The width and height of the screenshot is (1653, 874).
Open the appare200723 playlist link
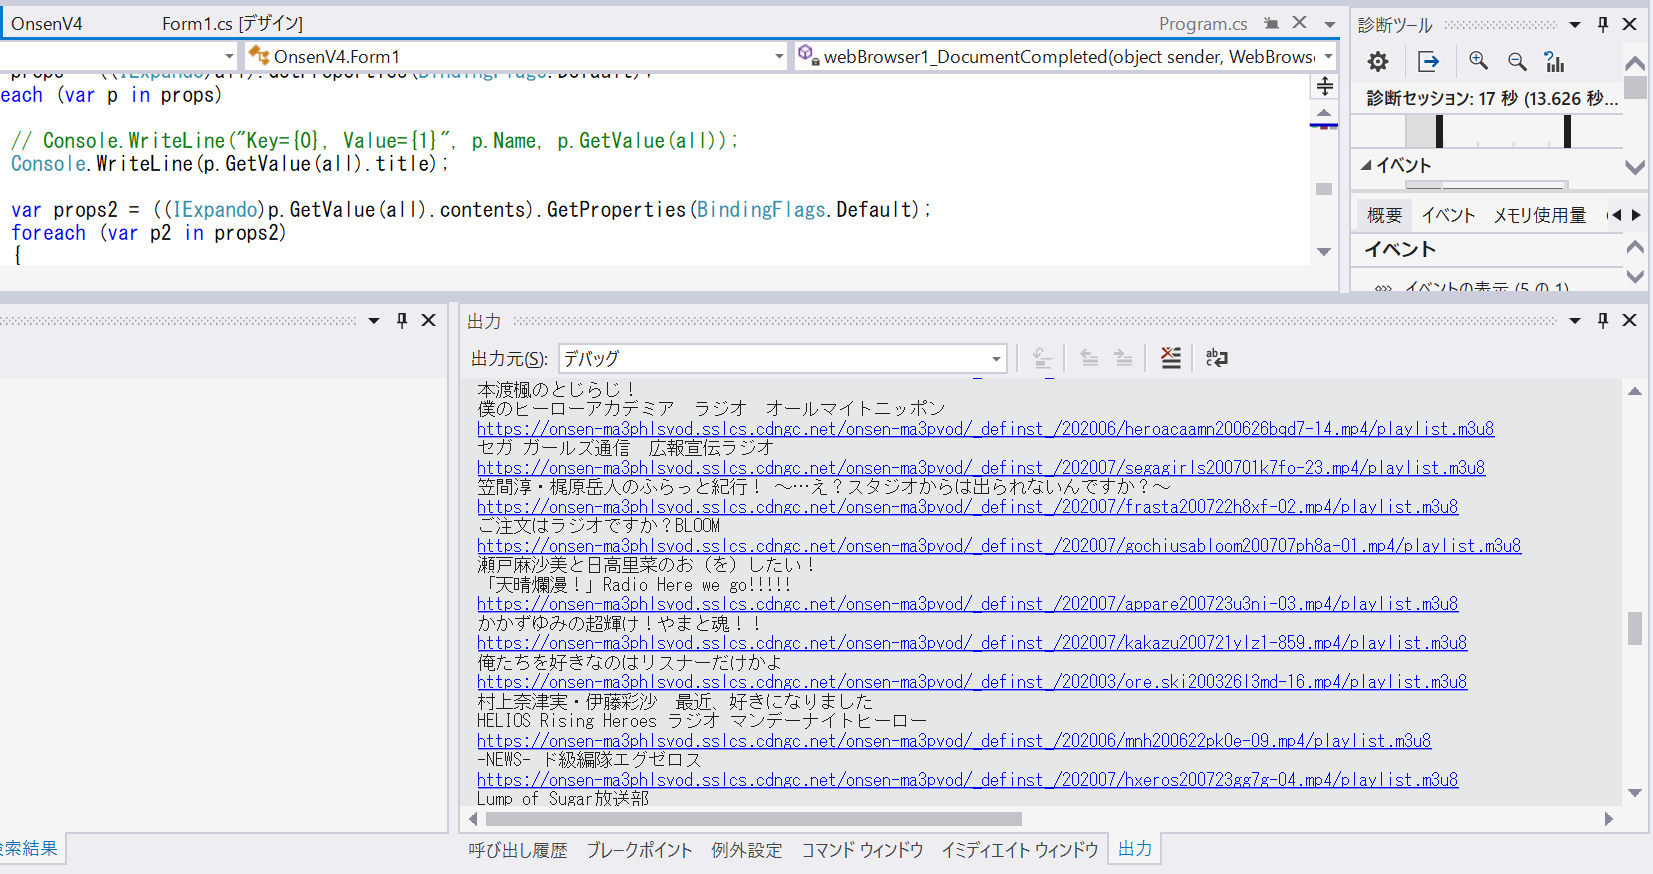(x=967, y=604)
